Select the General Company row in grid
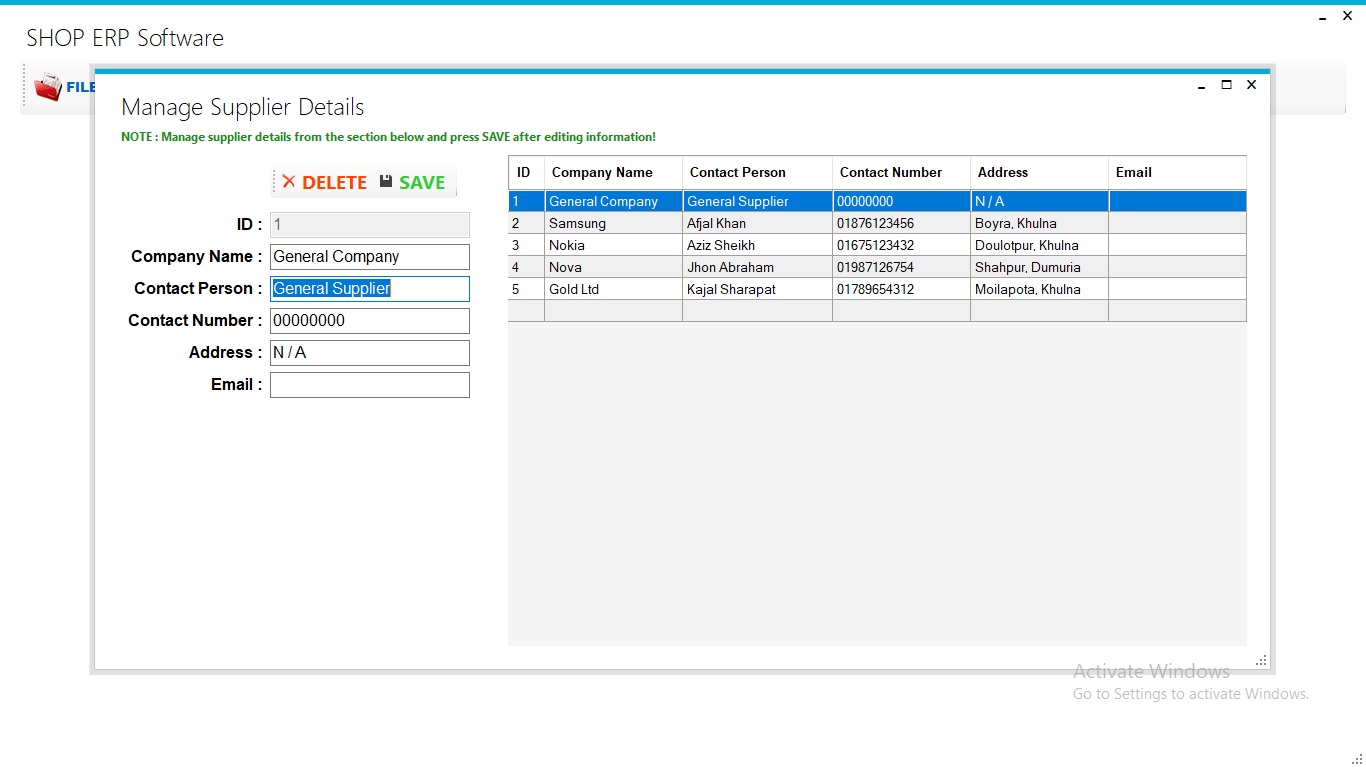 coord(700,201)
